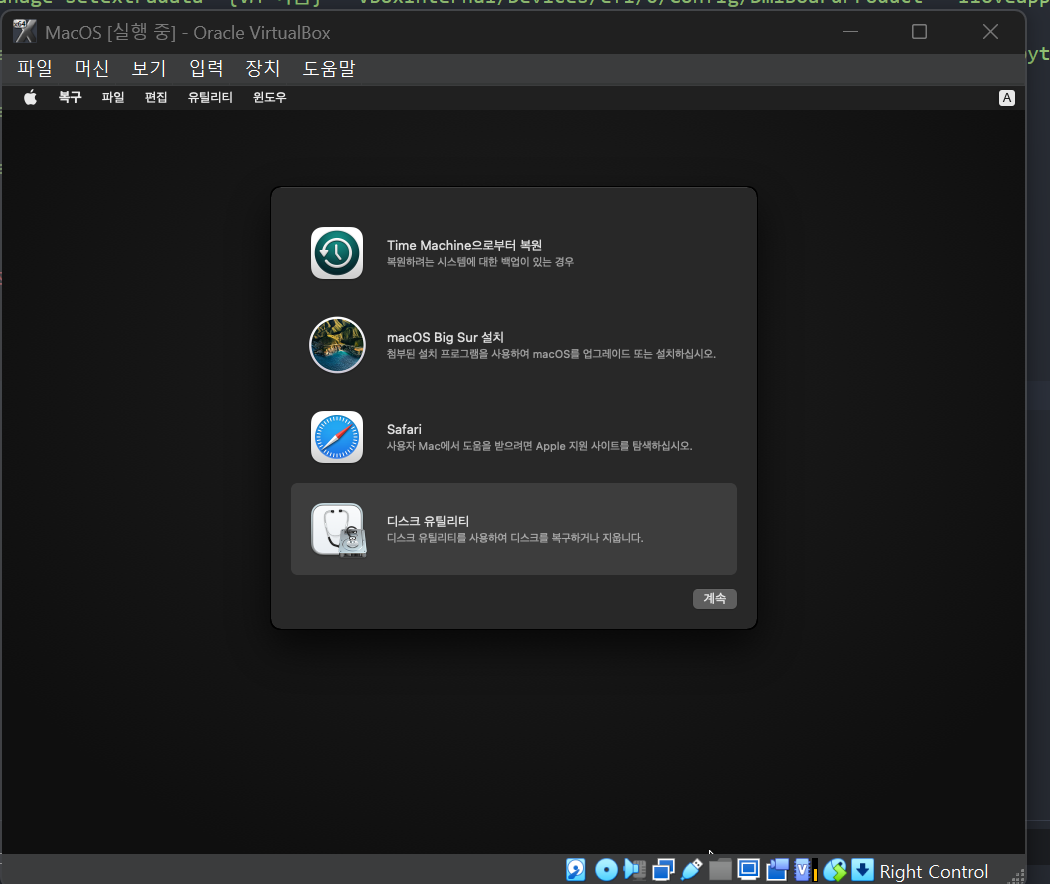Open the 윈도우 menu in macOS

click(x=270, y=98)
